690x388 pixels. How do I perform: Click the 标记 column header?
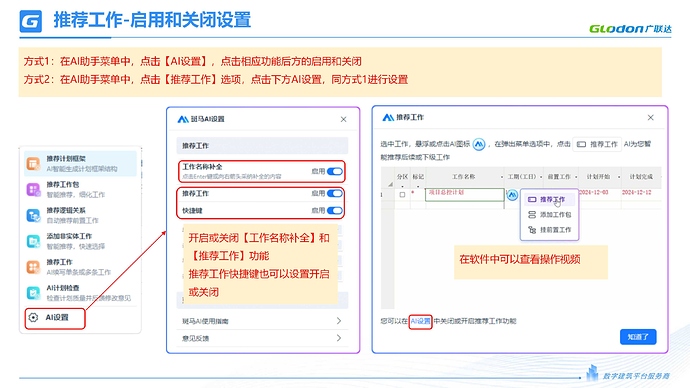(x=418, y=176)
